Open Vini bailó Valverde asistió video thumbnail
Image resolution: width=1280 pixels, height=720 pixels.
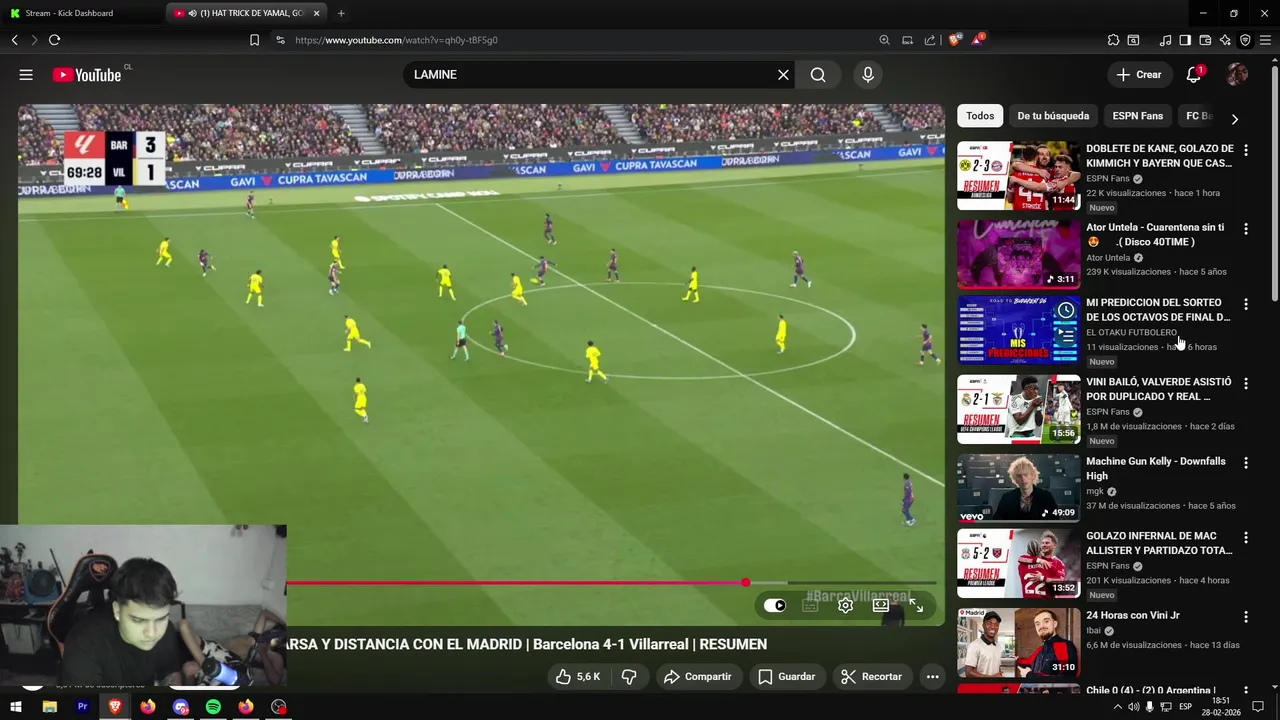[1018, 409]
